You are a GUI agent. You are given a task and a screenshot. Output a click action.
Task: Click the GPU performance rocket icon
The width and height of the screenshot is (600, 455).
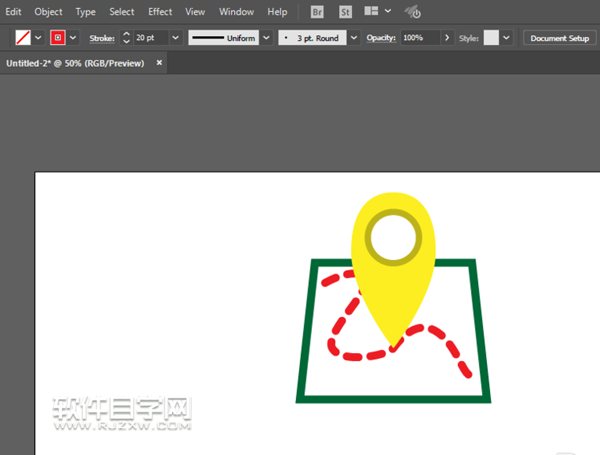[411, 12]
